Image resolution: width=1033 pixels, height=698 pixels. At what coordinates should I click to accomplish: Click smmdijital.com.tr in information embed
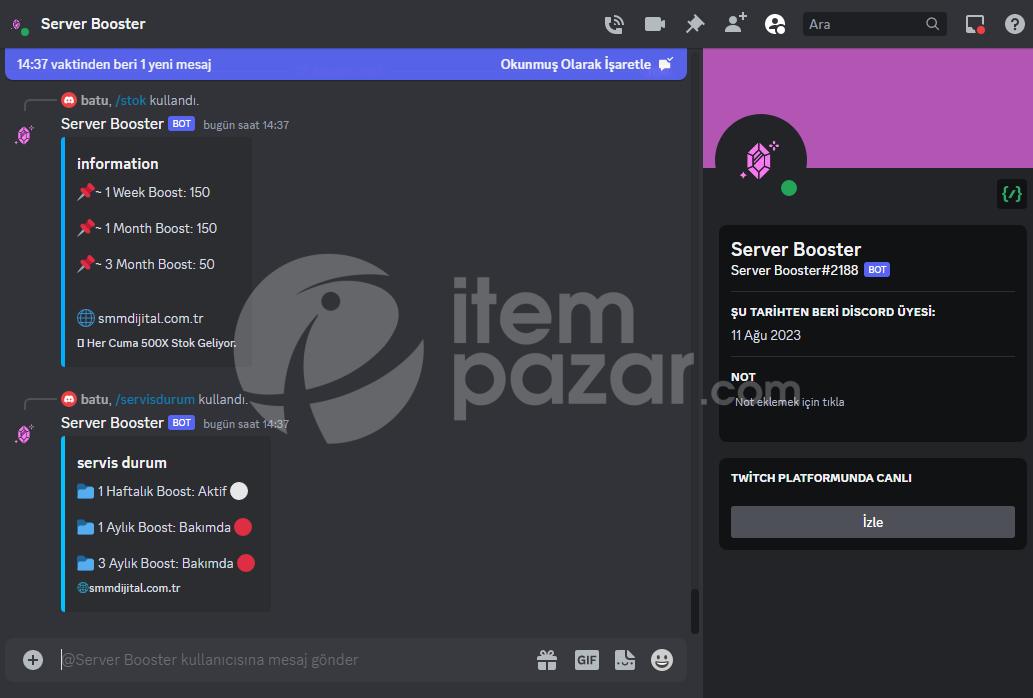(x=150, y=319)
